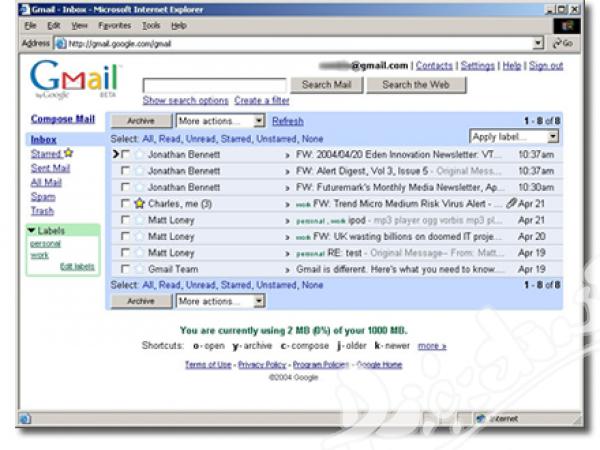Click the bottom Archive button

(x=141, y=301)
